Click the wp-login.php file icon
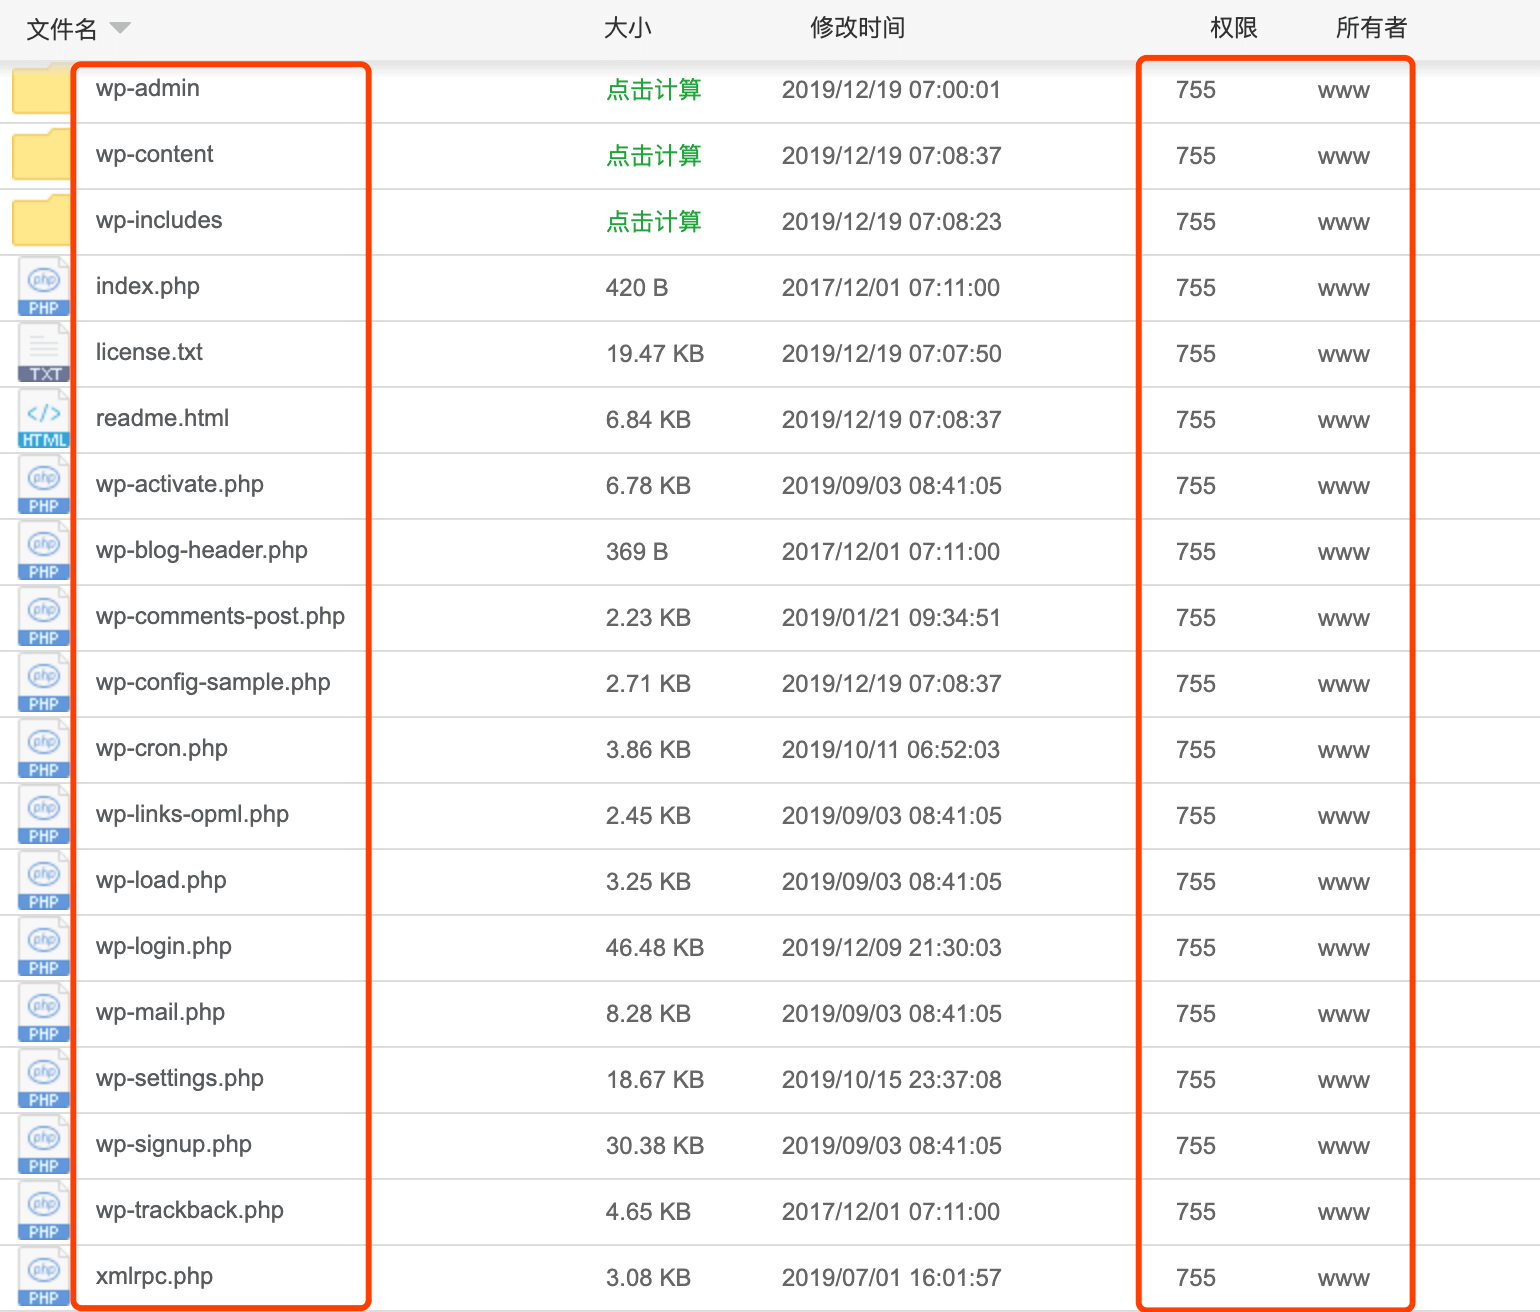Viewport: 1540px width, 1312px height. (x=44, y=948)
